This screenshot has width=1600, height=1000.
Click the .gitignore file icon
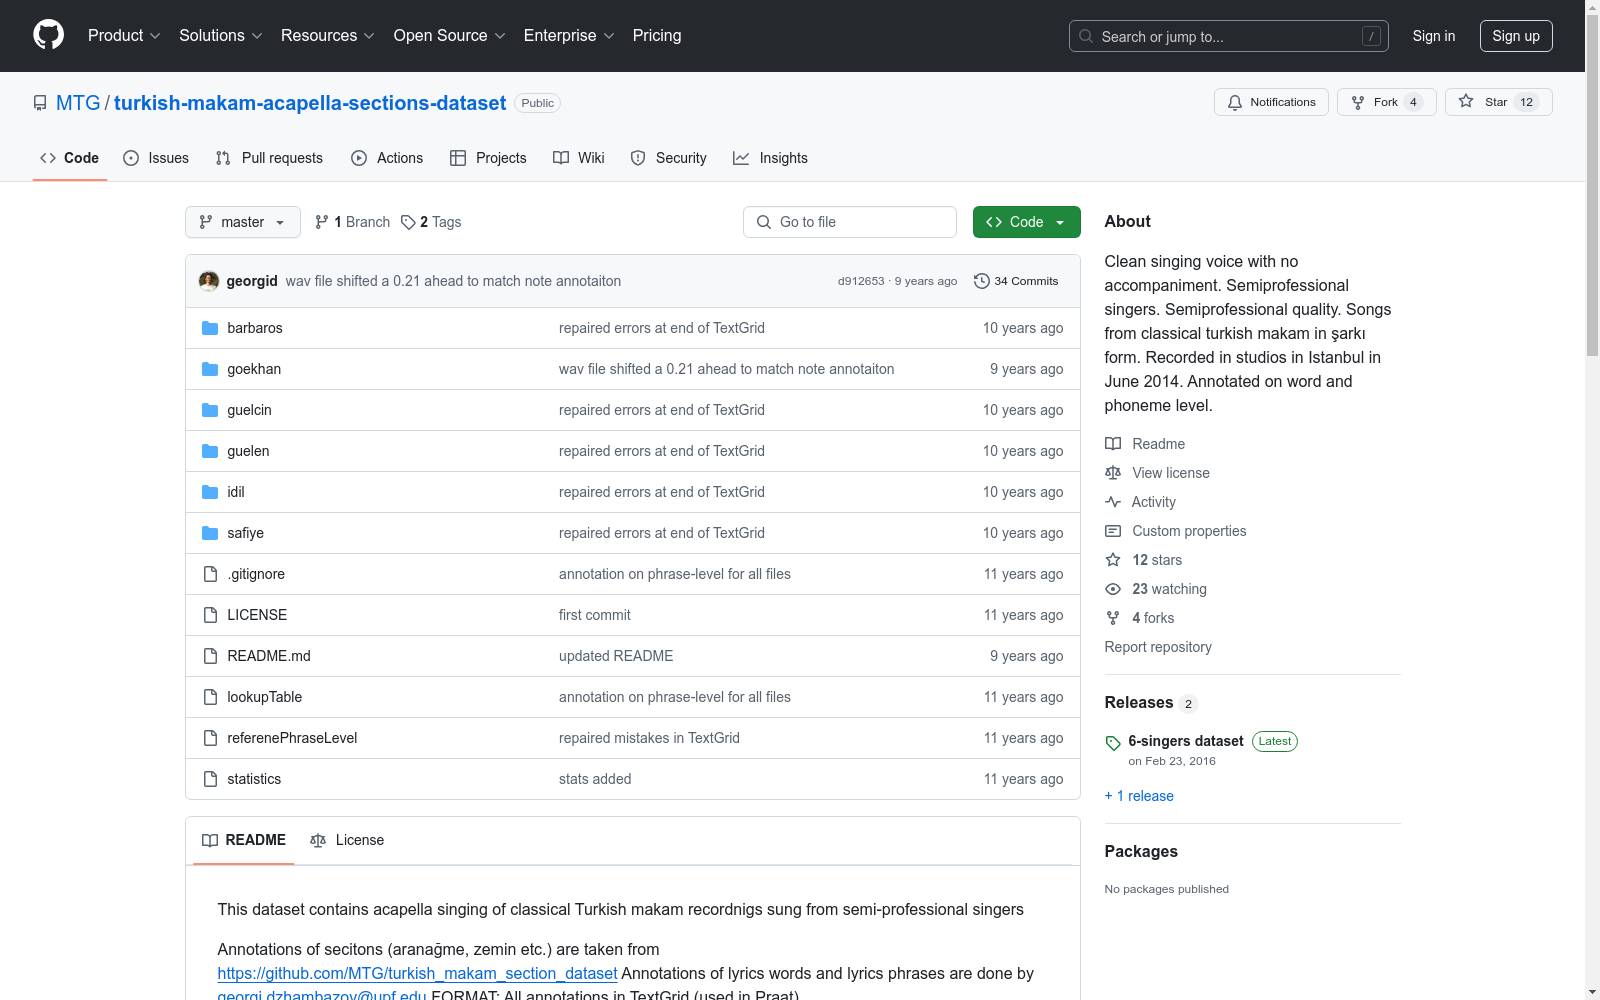(x=210, y=574)
